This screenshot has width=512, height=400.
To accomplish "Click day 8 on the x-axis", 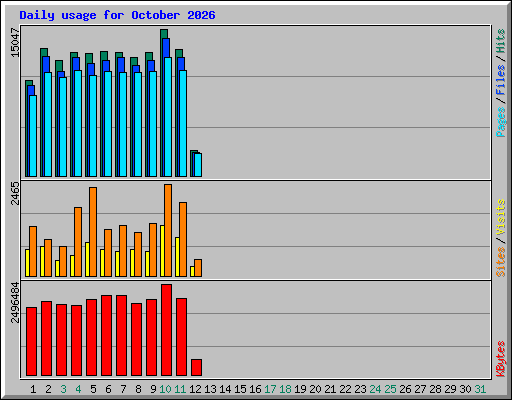I will (138, 389).
